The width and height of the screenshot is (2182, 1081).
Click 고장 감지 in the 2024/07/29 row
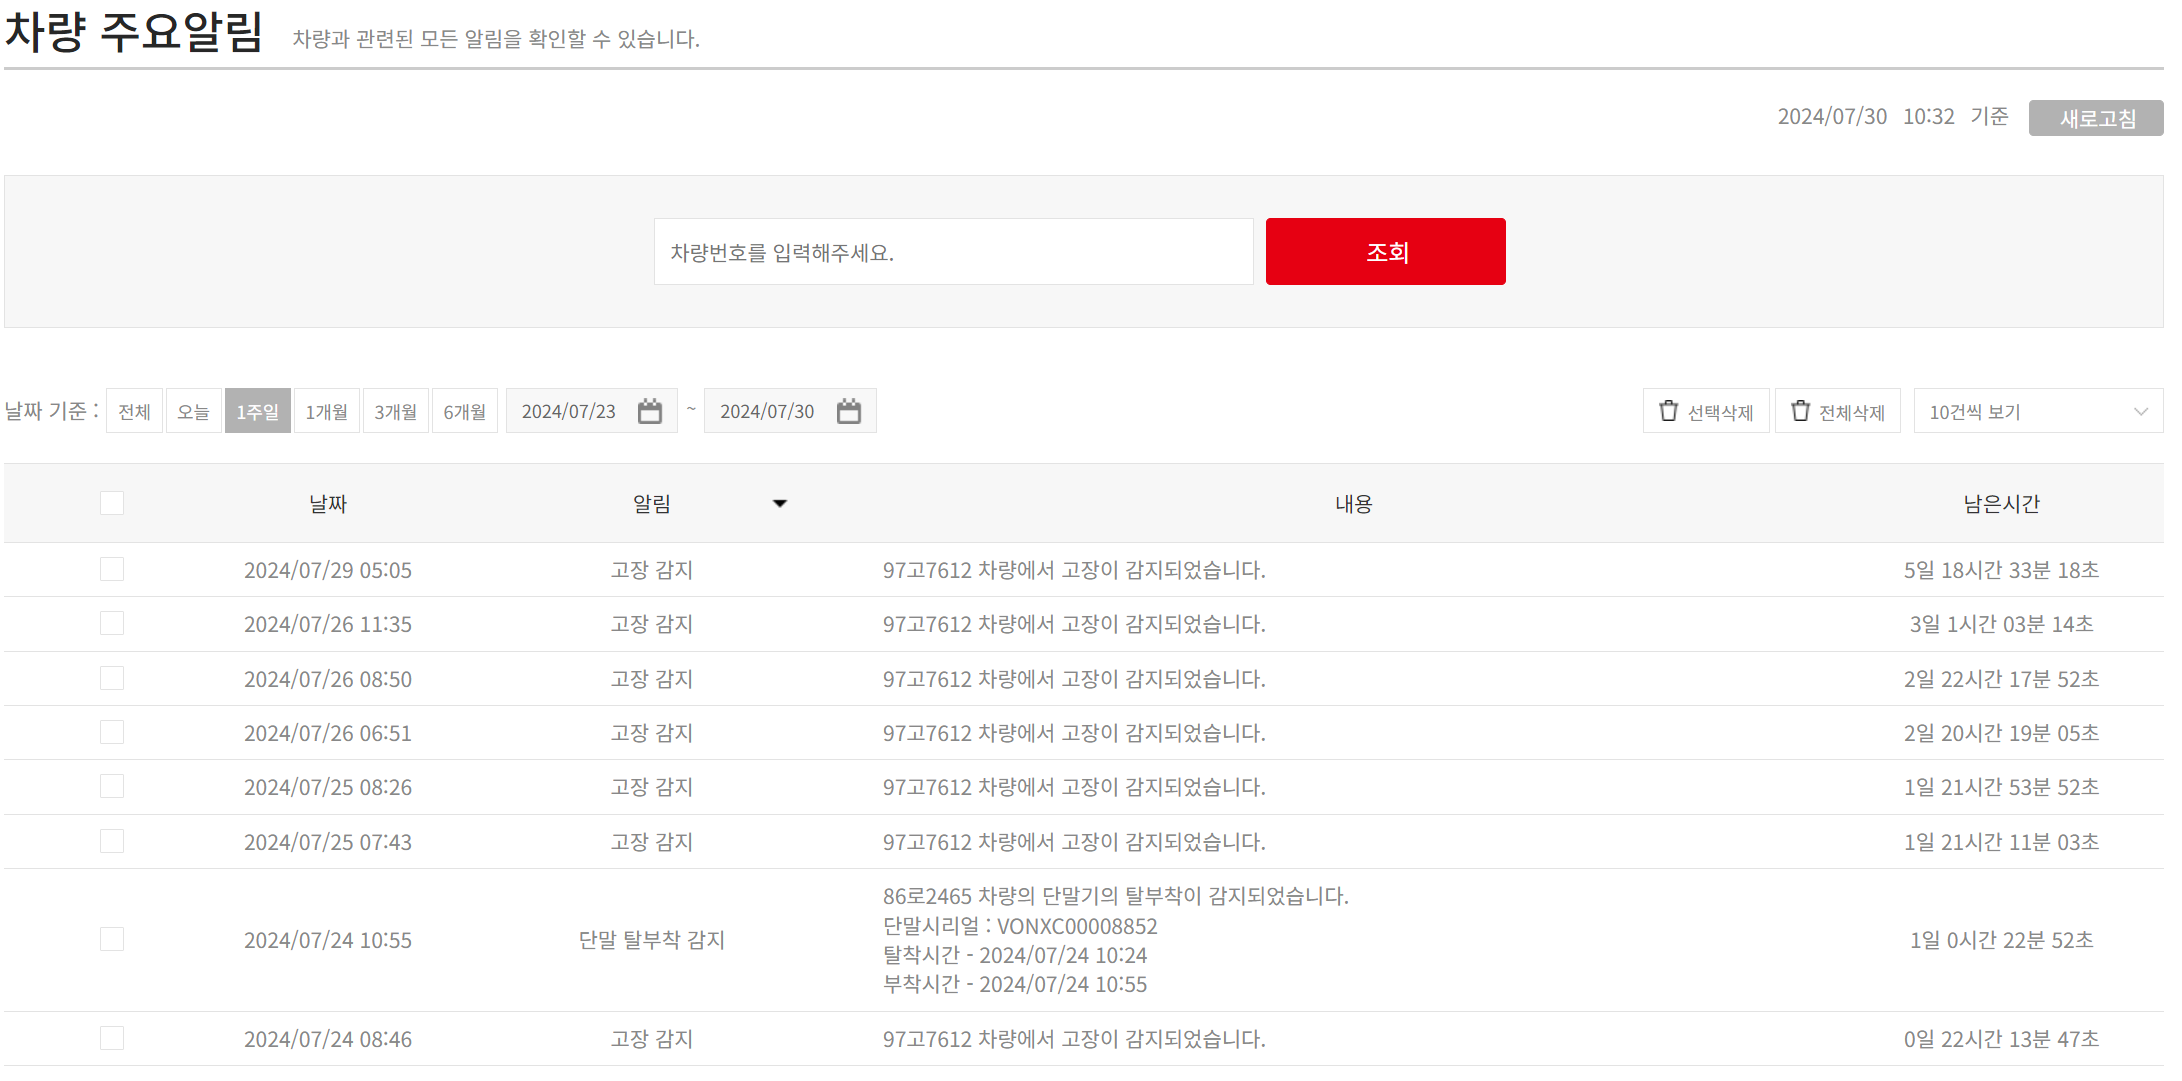(x=652, y=570)
